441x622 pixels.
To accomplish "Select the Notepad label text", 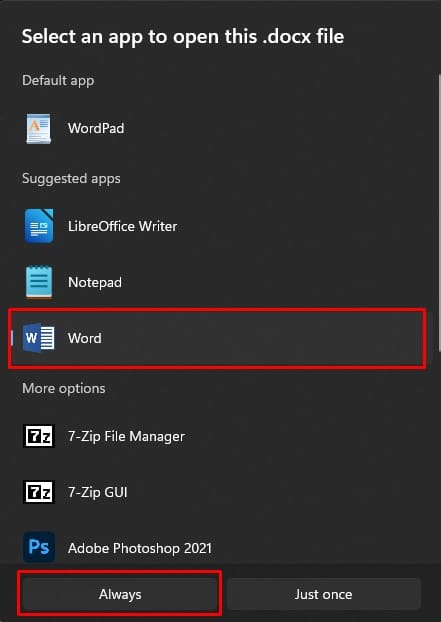I will pyautogui.click(x=95, y=282).
